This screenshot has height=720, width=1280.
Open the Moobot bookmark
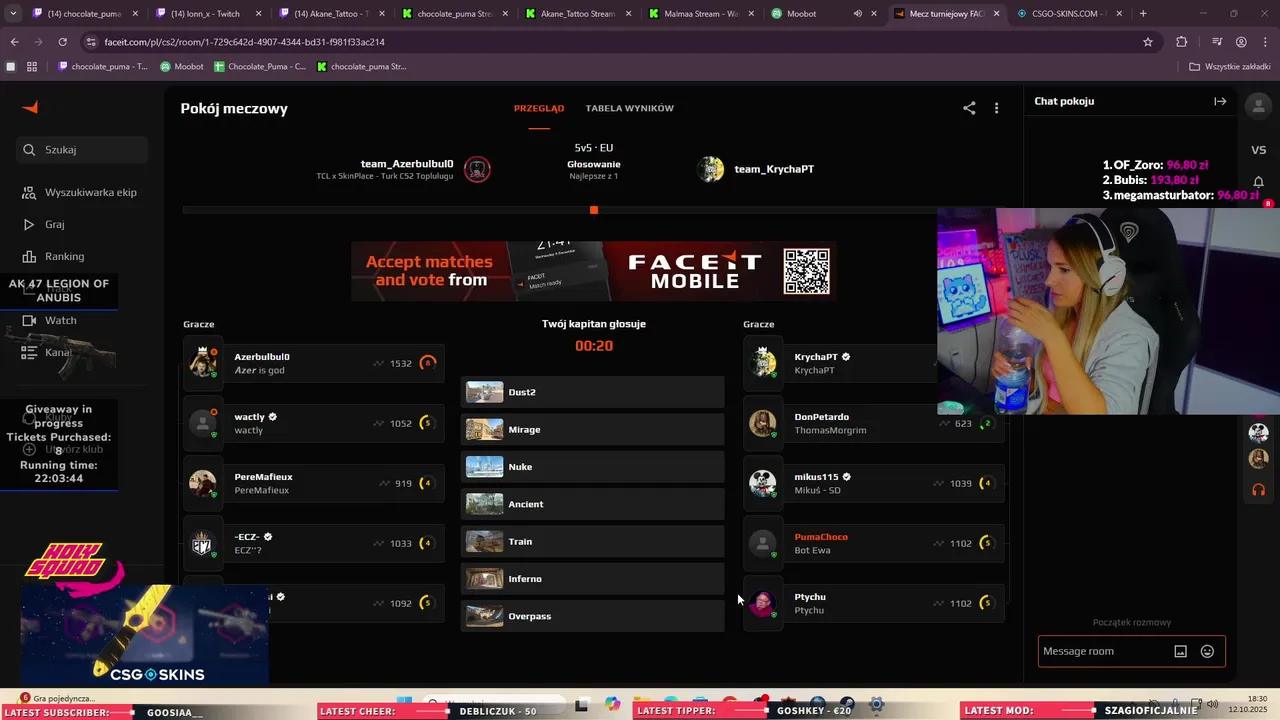pyautogui.click(x=182, y=67)
